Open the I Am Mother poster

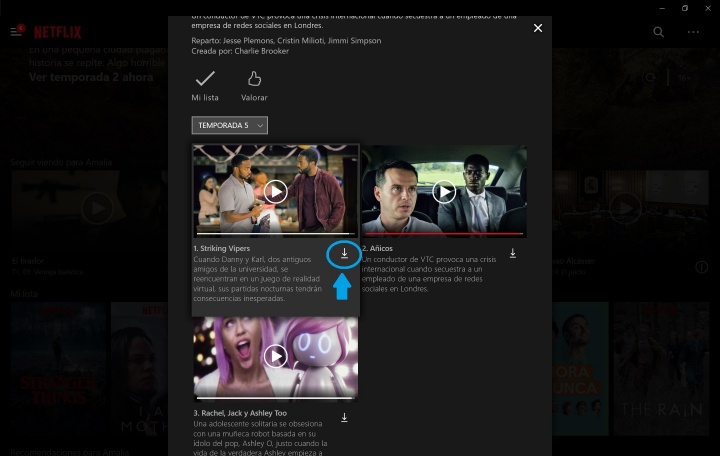[x=139, y=369]
